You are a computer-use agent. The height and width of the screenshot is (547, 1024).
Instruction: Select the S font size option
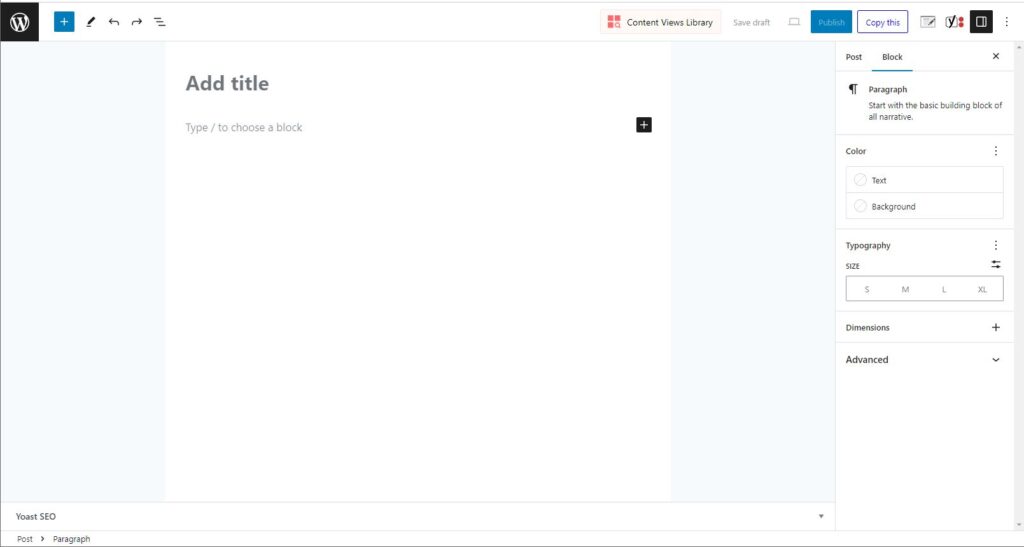click(x=866, y=289)
